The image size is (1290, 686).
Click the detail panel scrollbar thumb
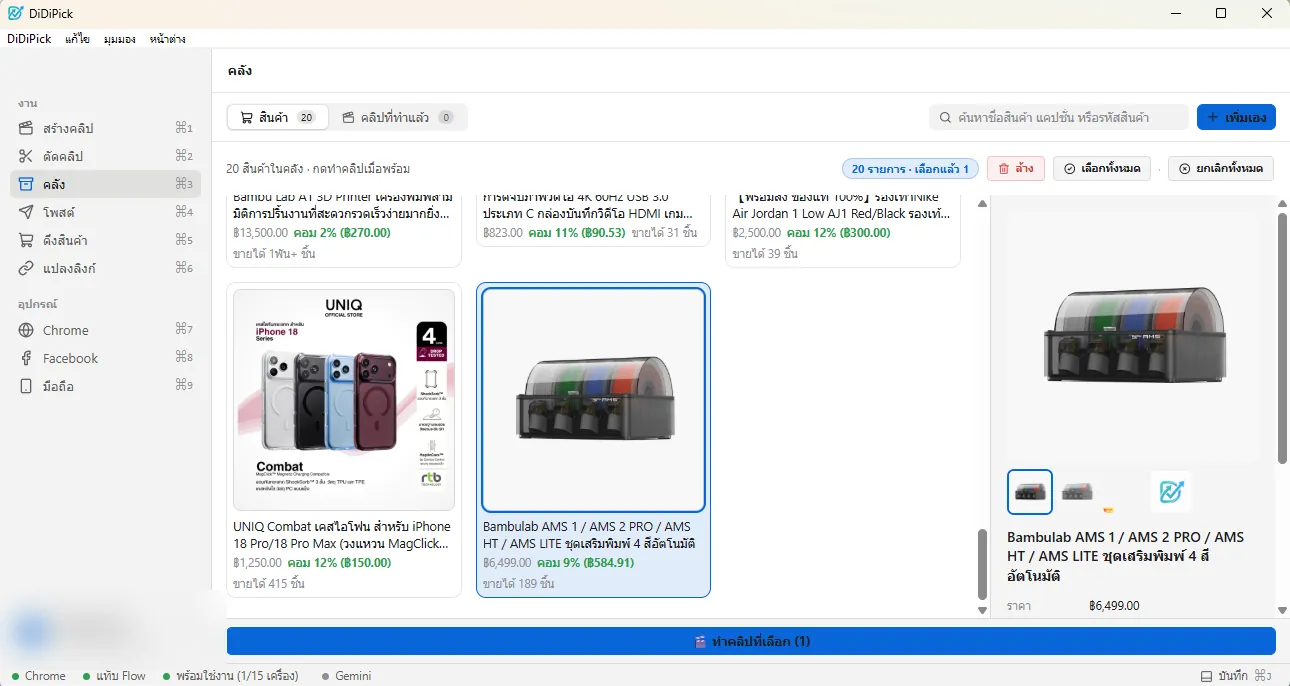click(1283, 337)
